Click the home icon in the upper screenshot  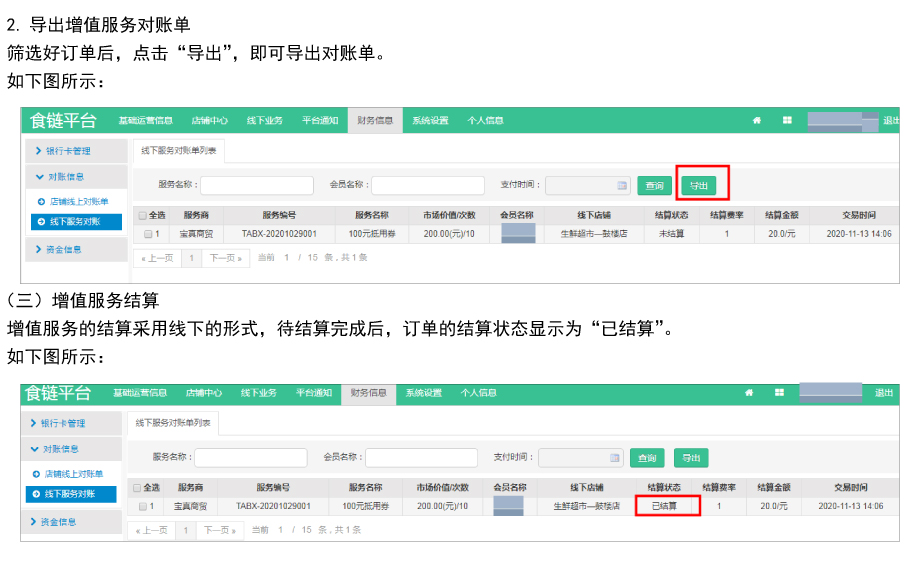point(757,120)
